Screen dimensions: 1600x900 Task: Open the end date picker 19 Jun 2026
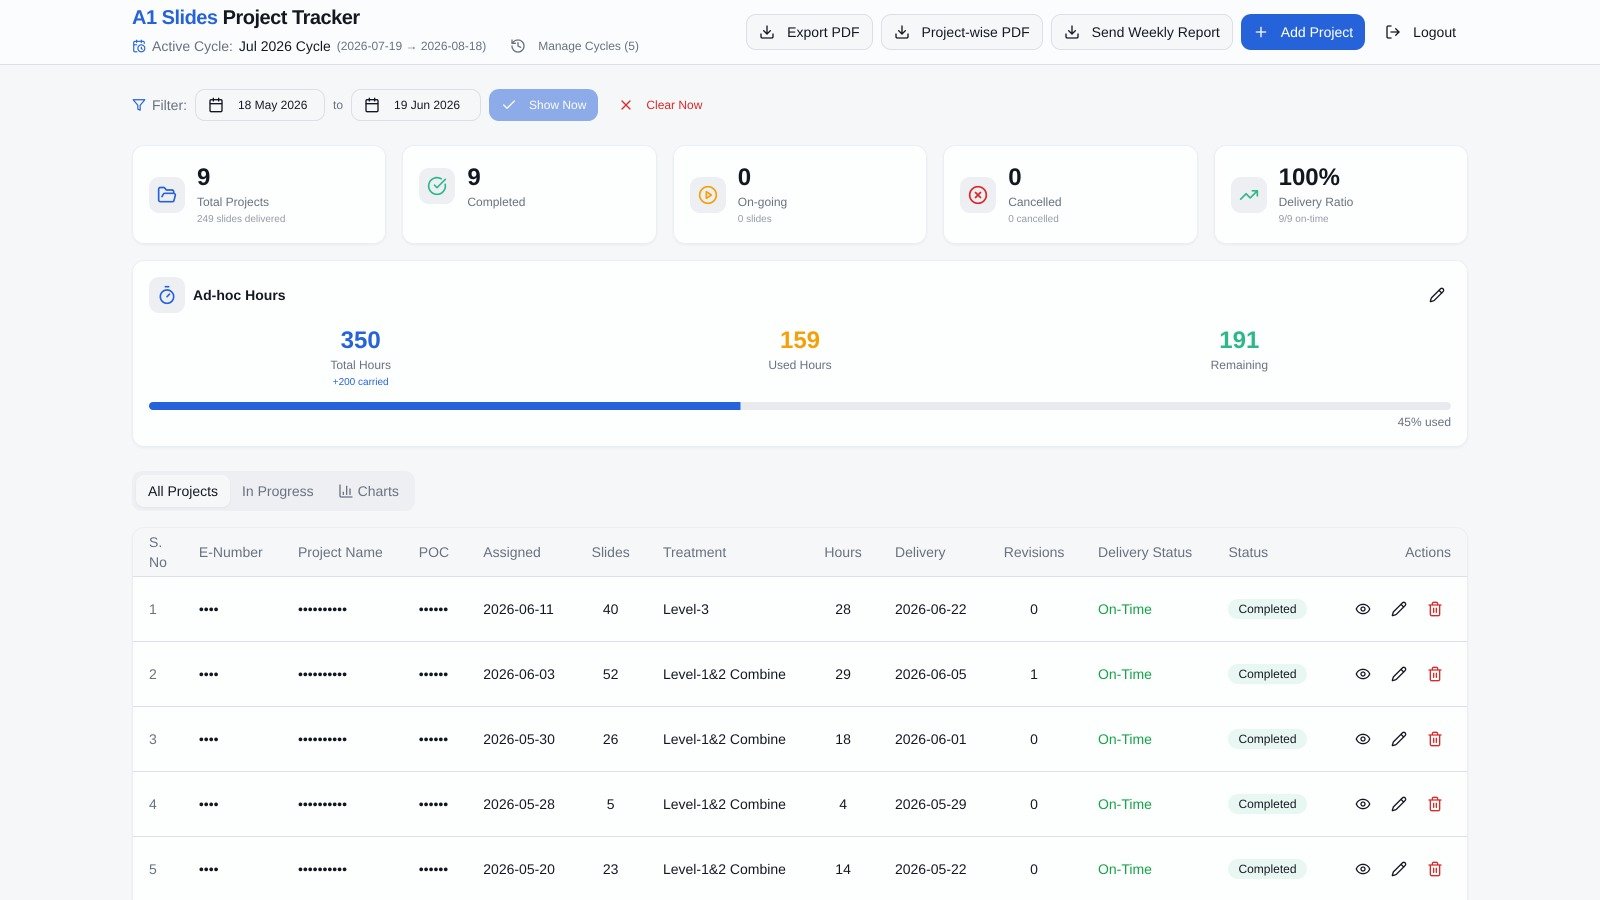click(x=416, y=105)
